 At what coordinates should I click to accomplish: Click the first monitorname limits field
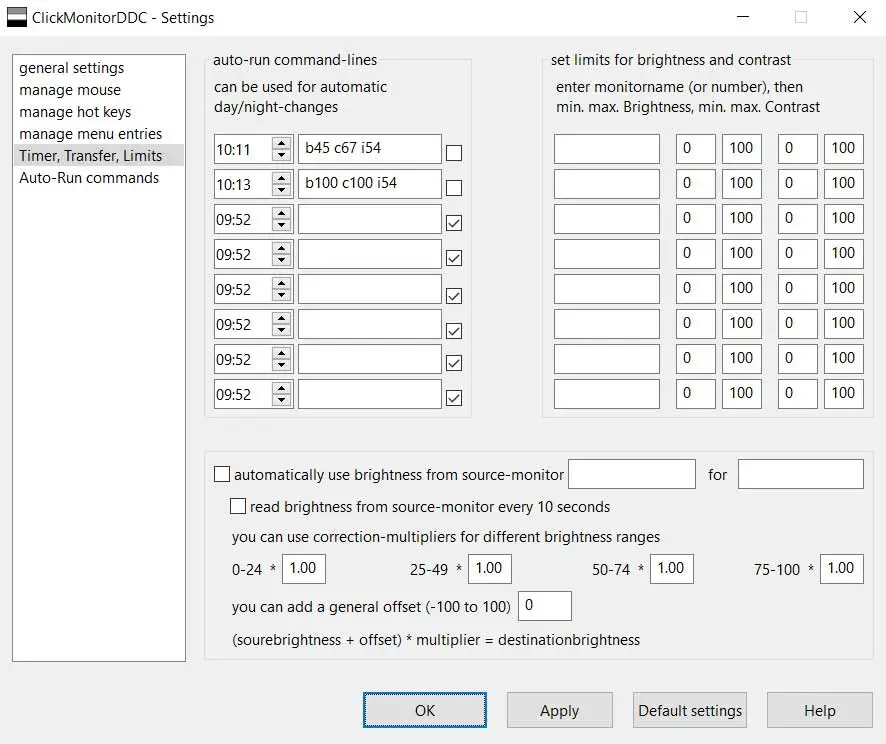pos(607,149)
